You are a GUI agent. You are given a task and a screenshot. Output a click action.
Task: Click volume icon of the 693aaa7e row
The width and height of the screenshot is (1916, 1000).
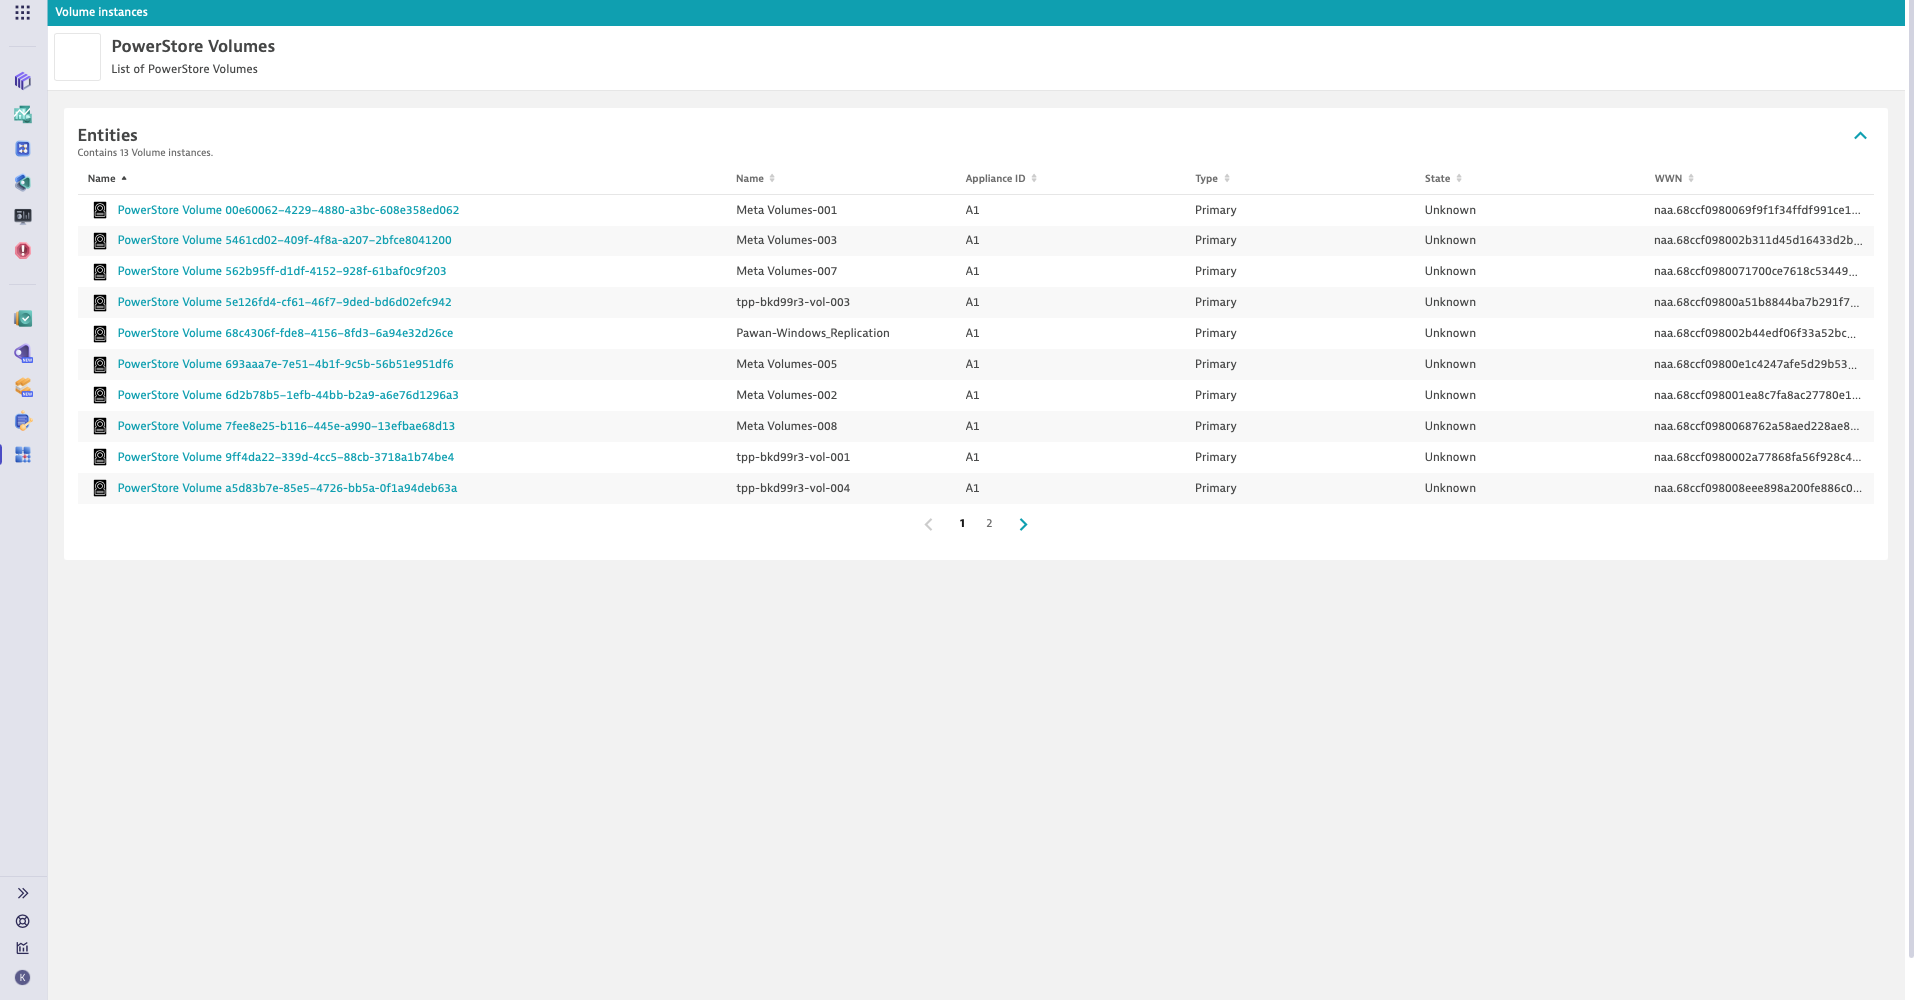coord(100,365)
